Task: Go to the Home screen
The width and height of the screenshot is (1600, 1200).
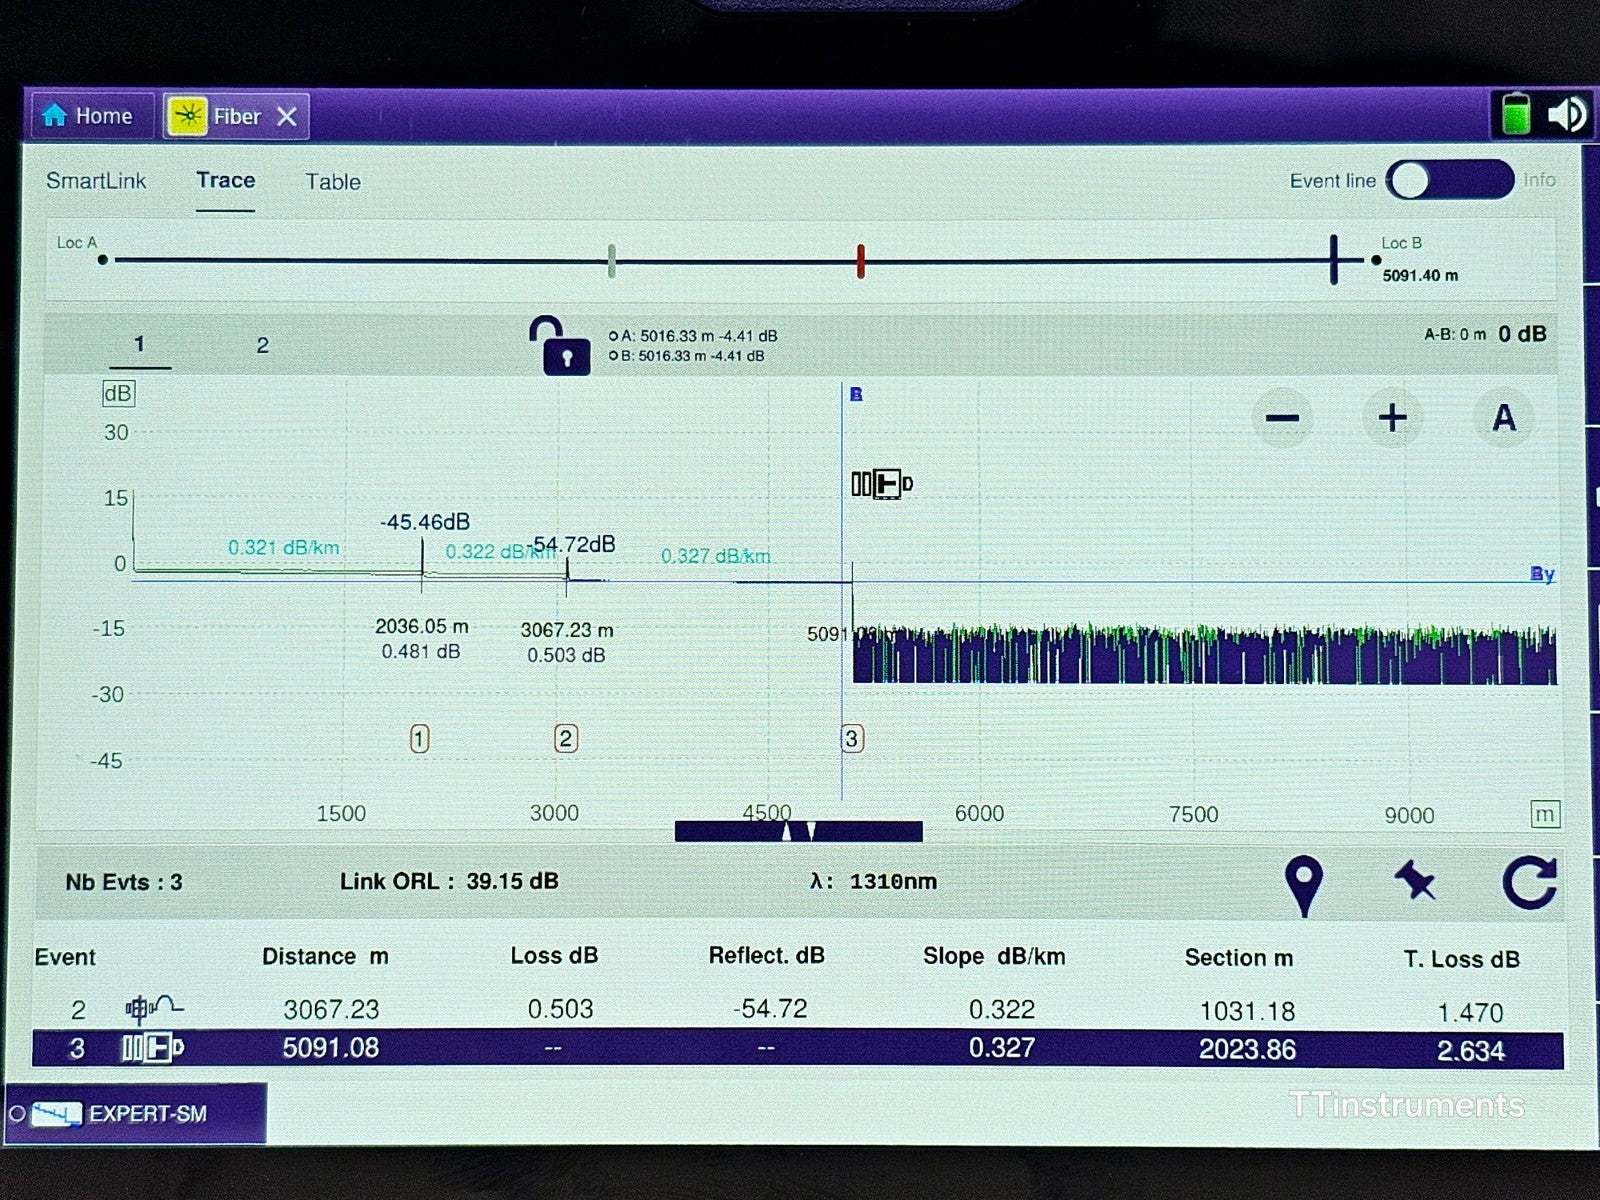Action: [90, 116]
